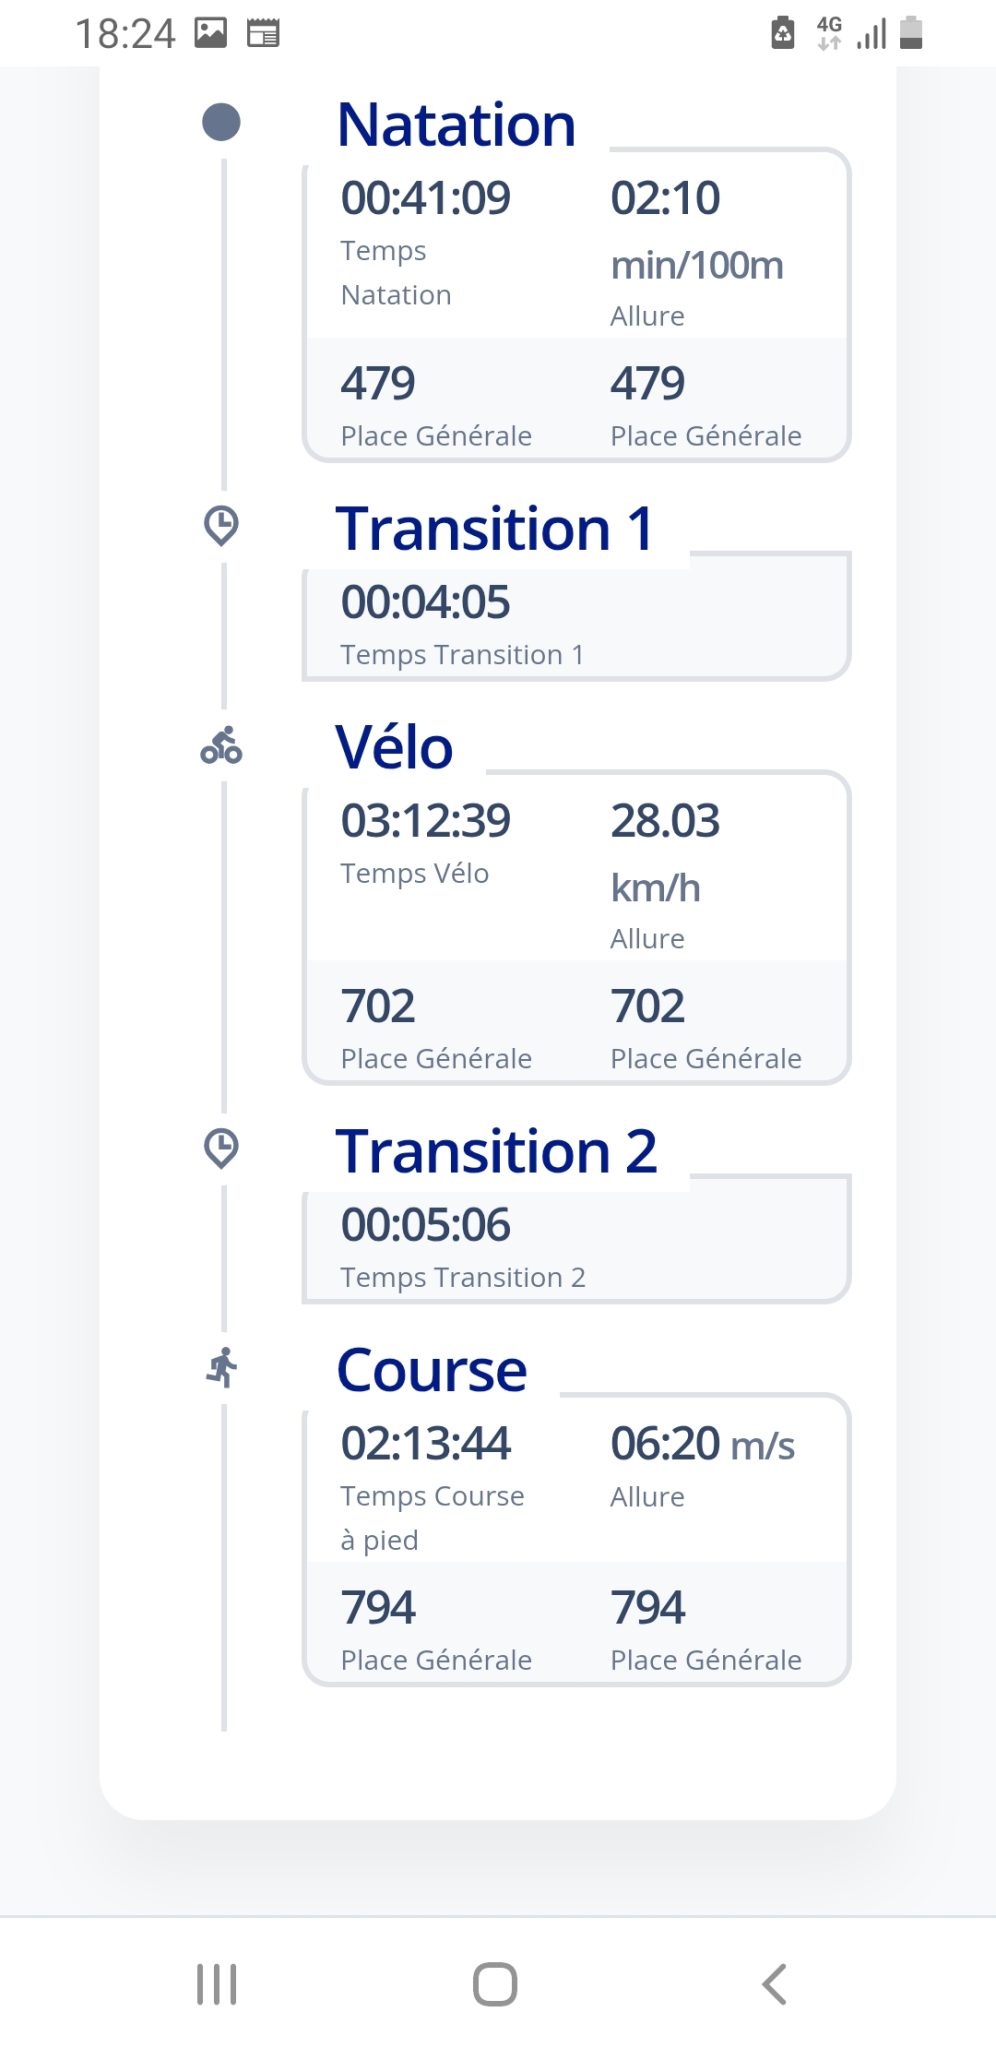This screenshot has height=2048, width=996.
Task: Select the Vélo section heading
Action: pyautogui.click(x=394, y=747)
